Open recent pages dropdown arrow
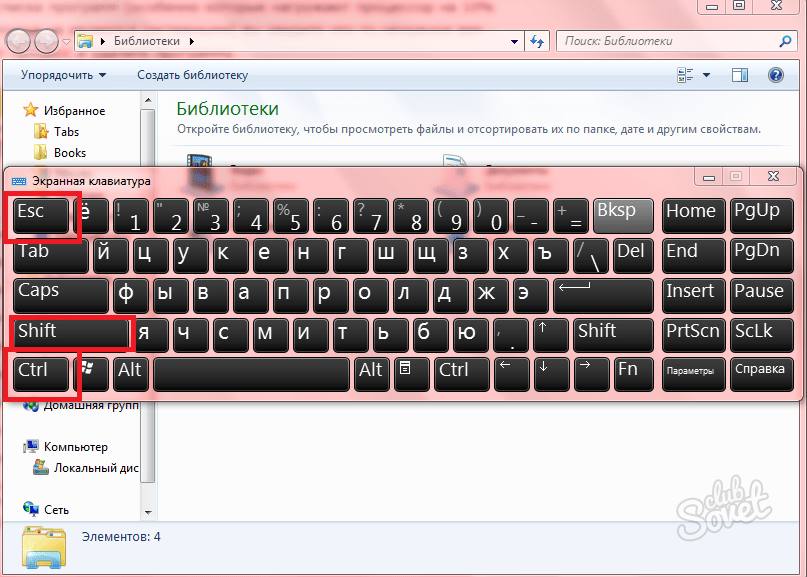The image size is (807, 577). coord(66,42)
